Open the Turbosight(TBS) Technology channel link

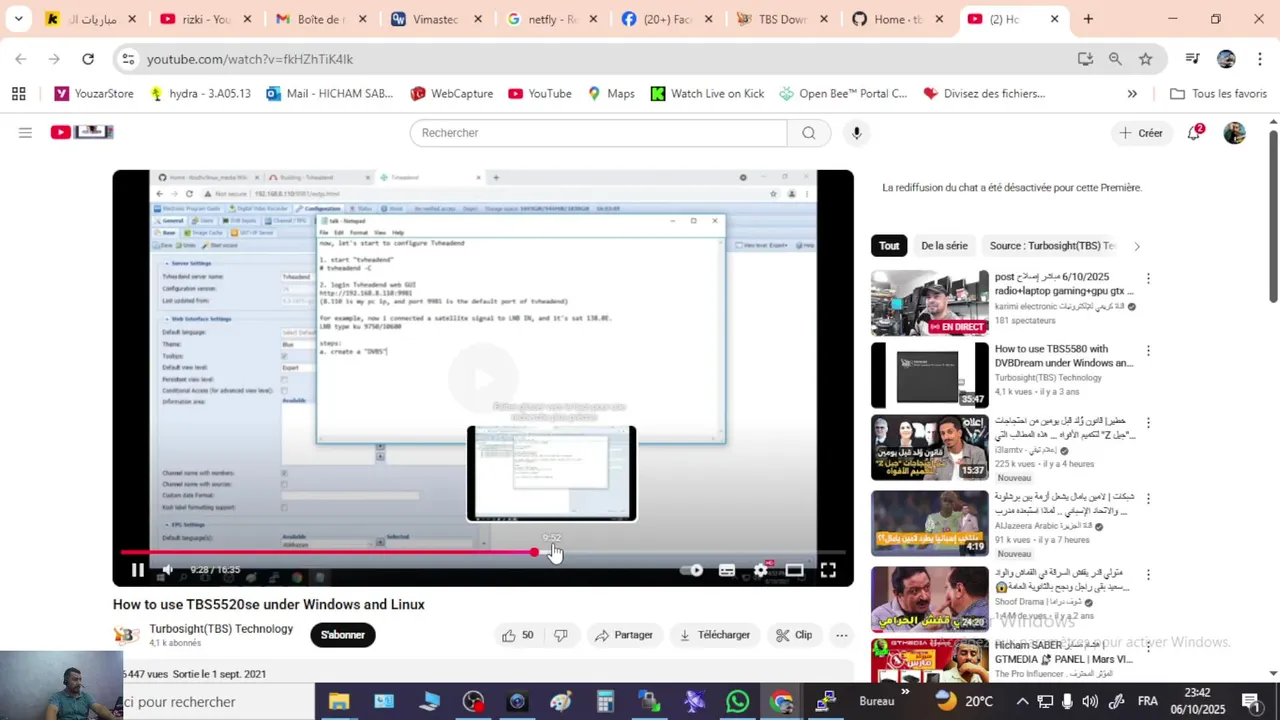click(221, 629)
